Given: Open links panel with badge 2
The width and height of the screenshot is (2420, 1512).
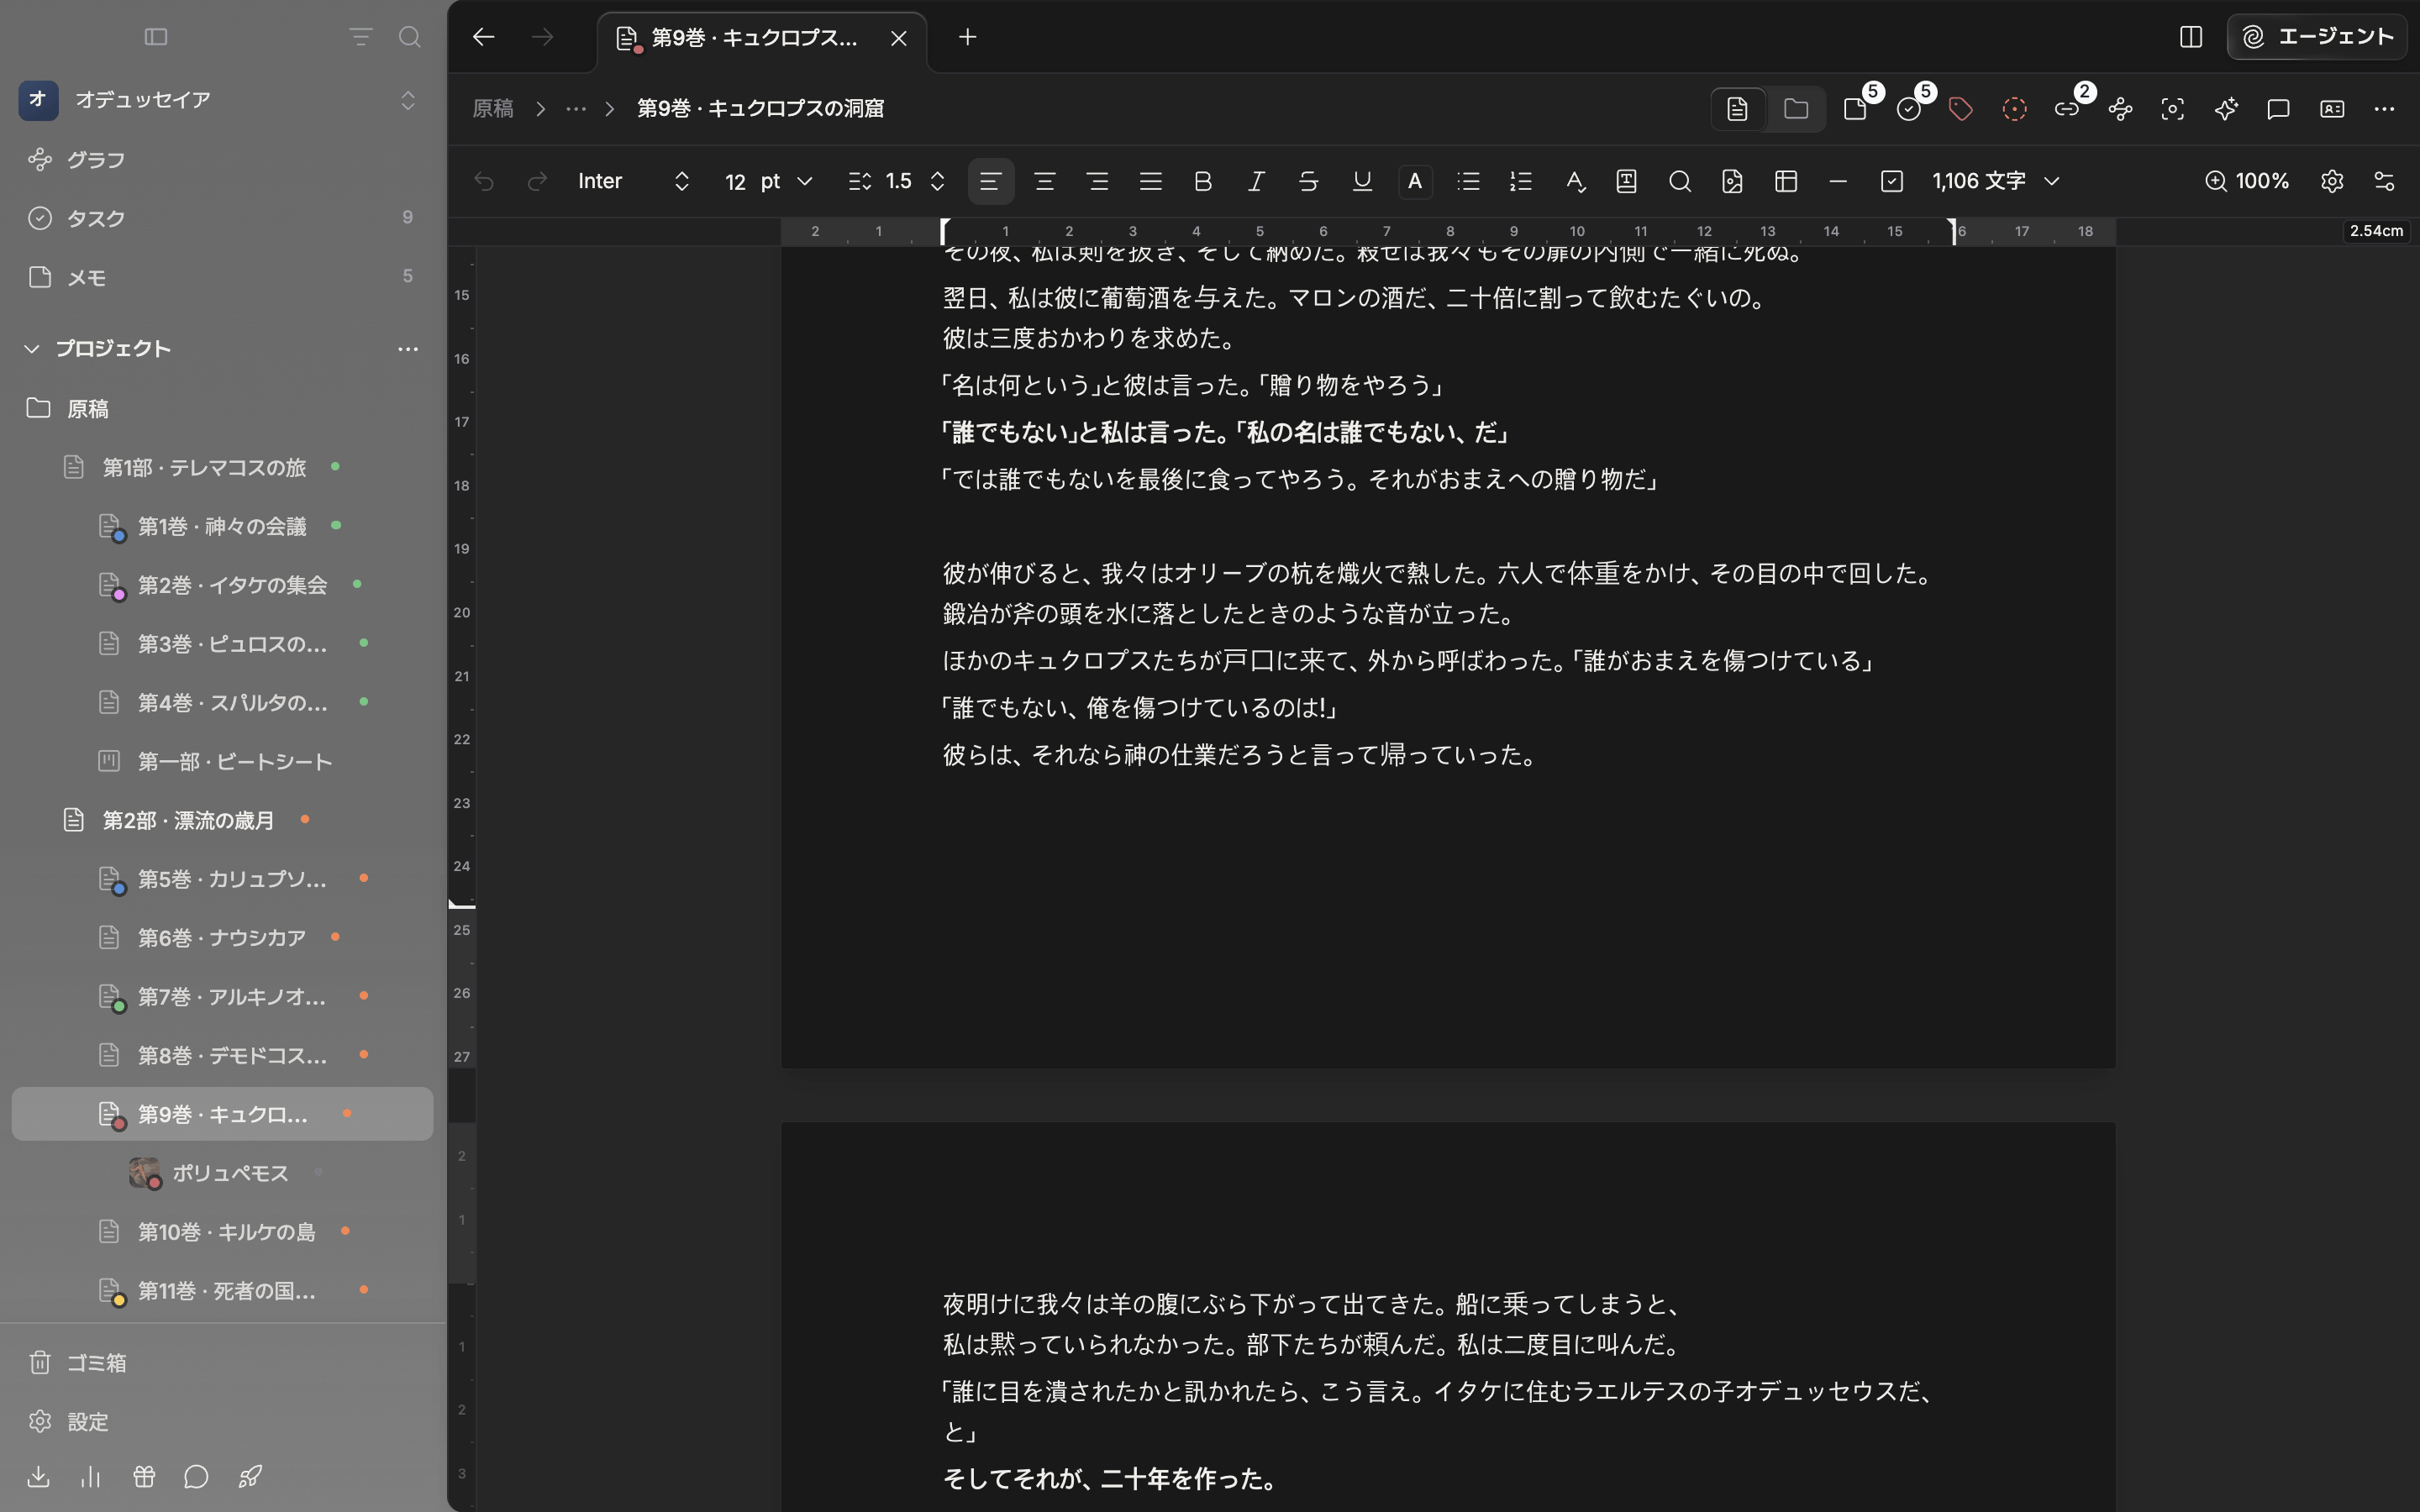Looking at the screenshot, I should [2067, 109].
